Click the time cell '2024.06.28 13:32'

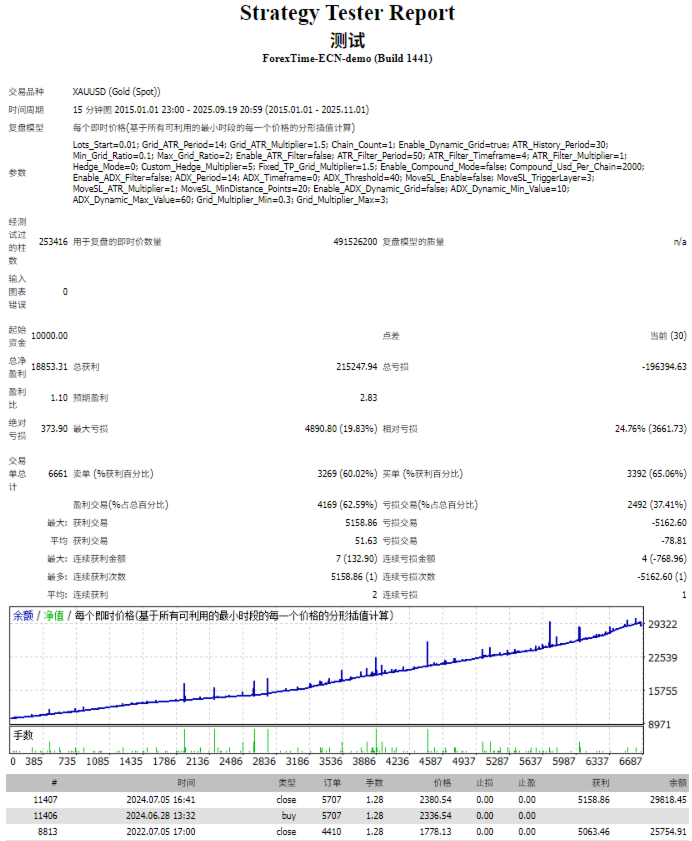coord(161,816)
